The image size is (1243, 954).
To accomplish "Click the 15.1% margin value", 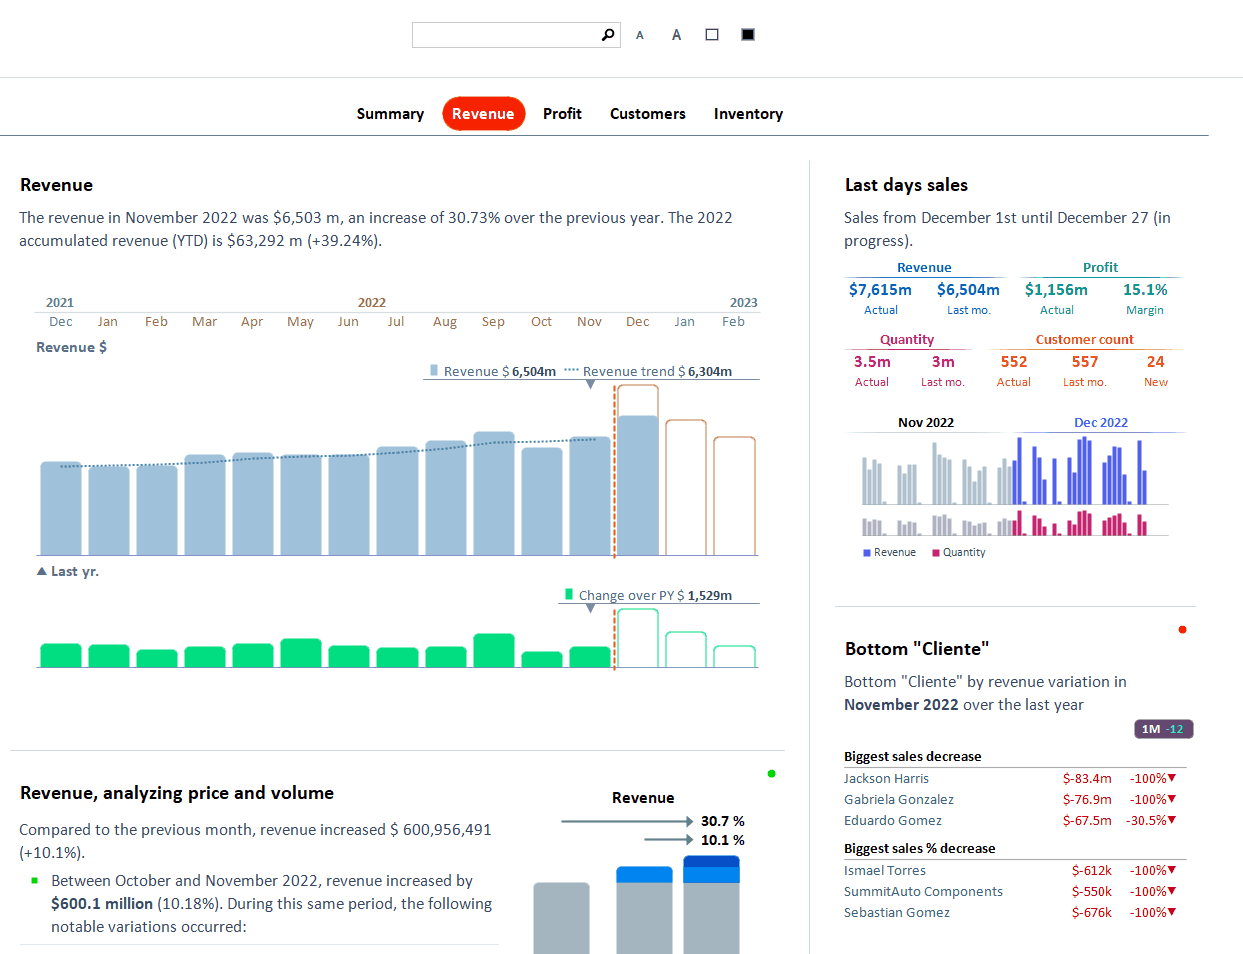I will tap(1145, 289).
